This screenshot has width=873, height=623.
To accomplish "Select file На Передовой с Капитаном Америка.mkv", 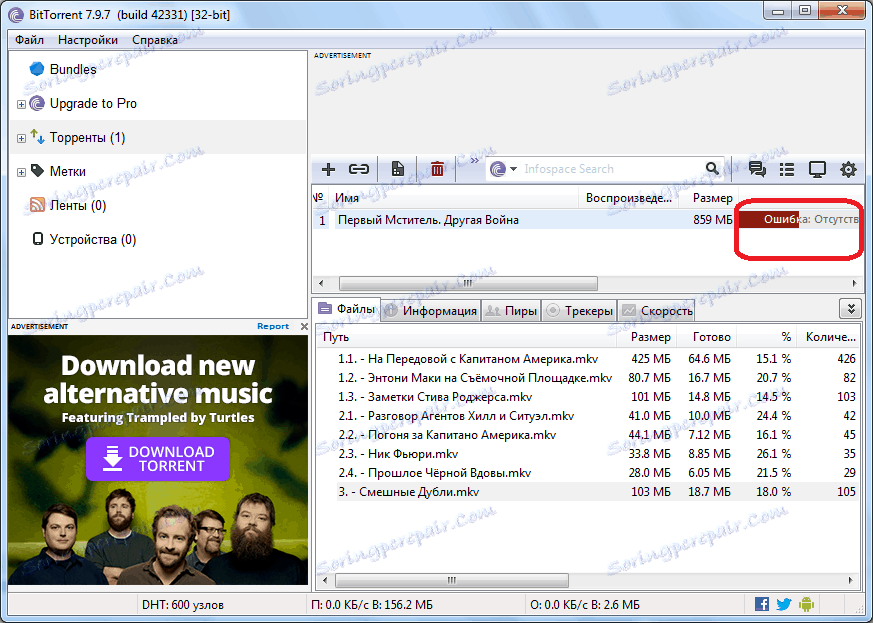I will tap(468, 359).
